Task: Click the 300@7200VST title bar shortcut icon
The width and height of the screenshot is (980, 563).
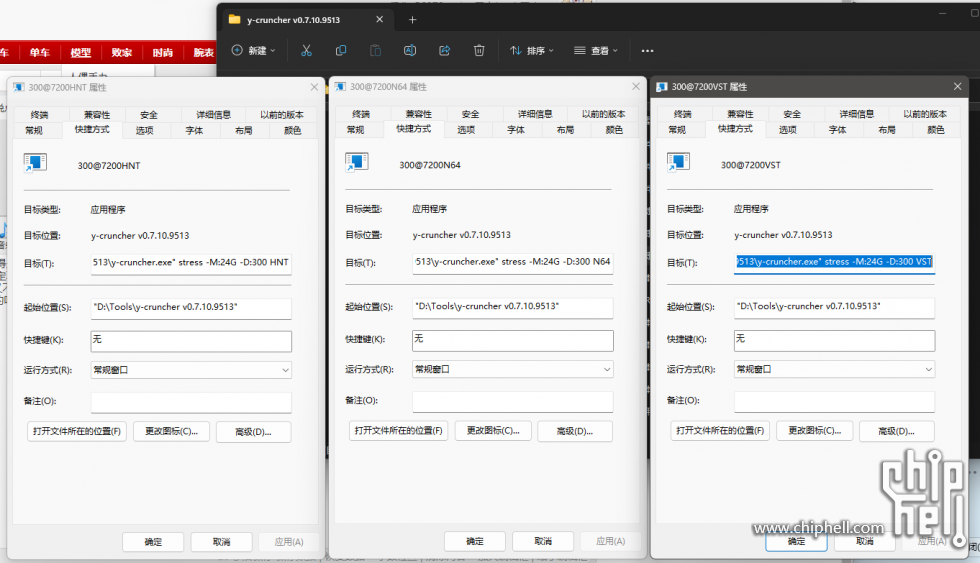Action: (662, 87)
